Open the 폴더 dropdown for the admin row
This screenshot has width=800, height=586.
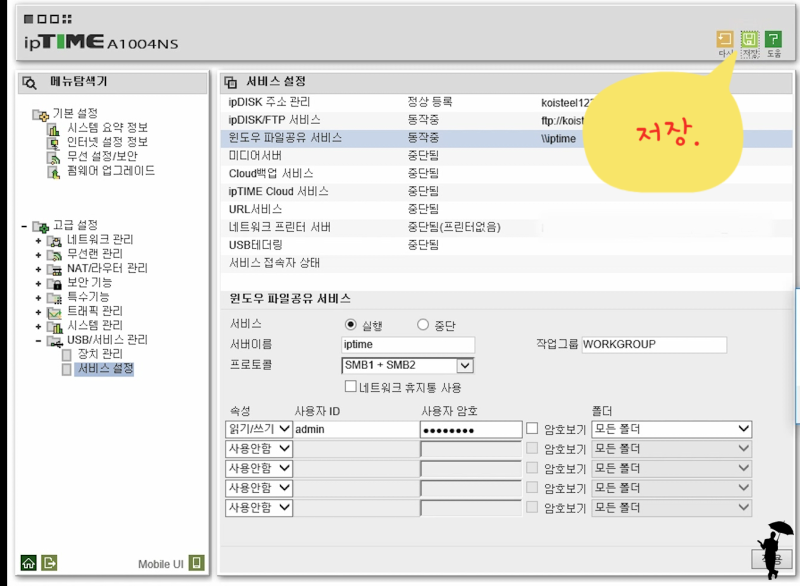(671, 428)
